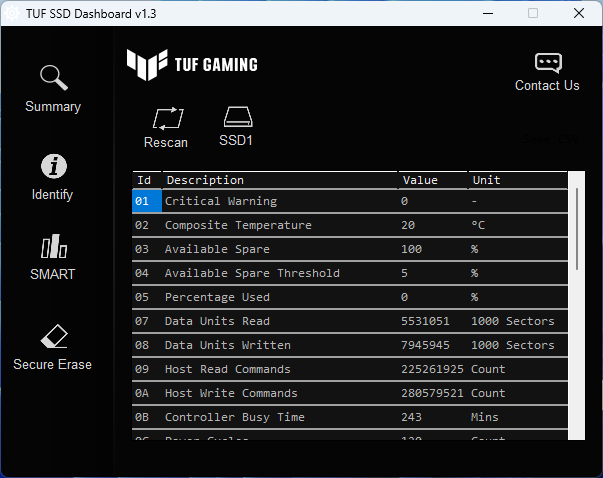
Task: Click the Rescan text label
Action: click(x=166, y=143)
